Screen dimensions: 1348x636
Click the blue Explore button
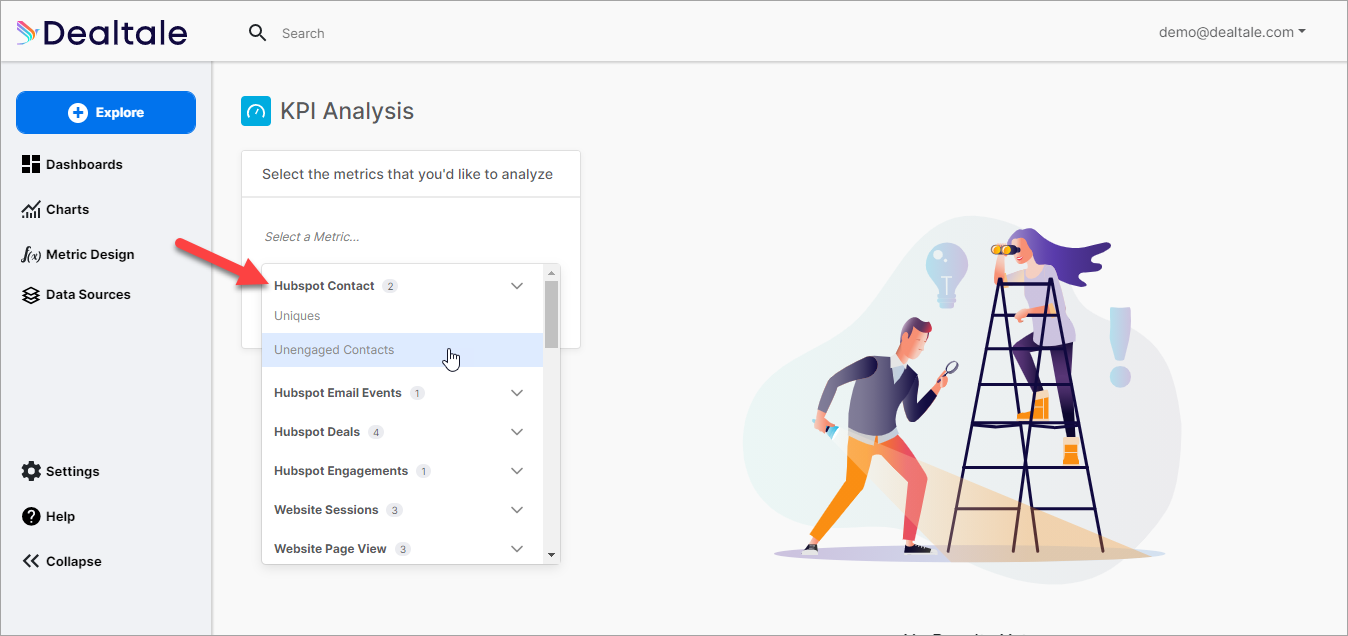point(106,112)
